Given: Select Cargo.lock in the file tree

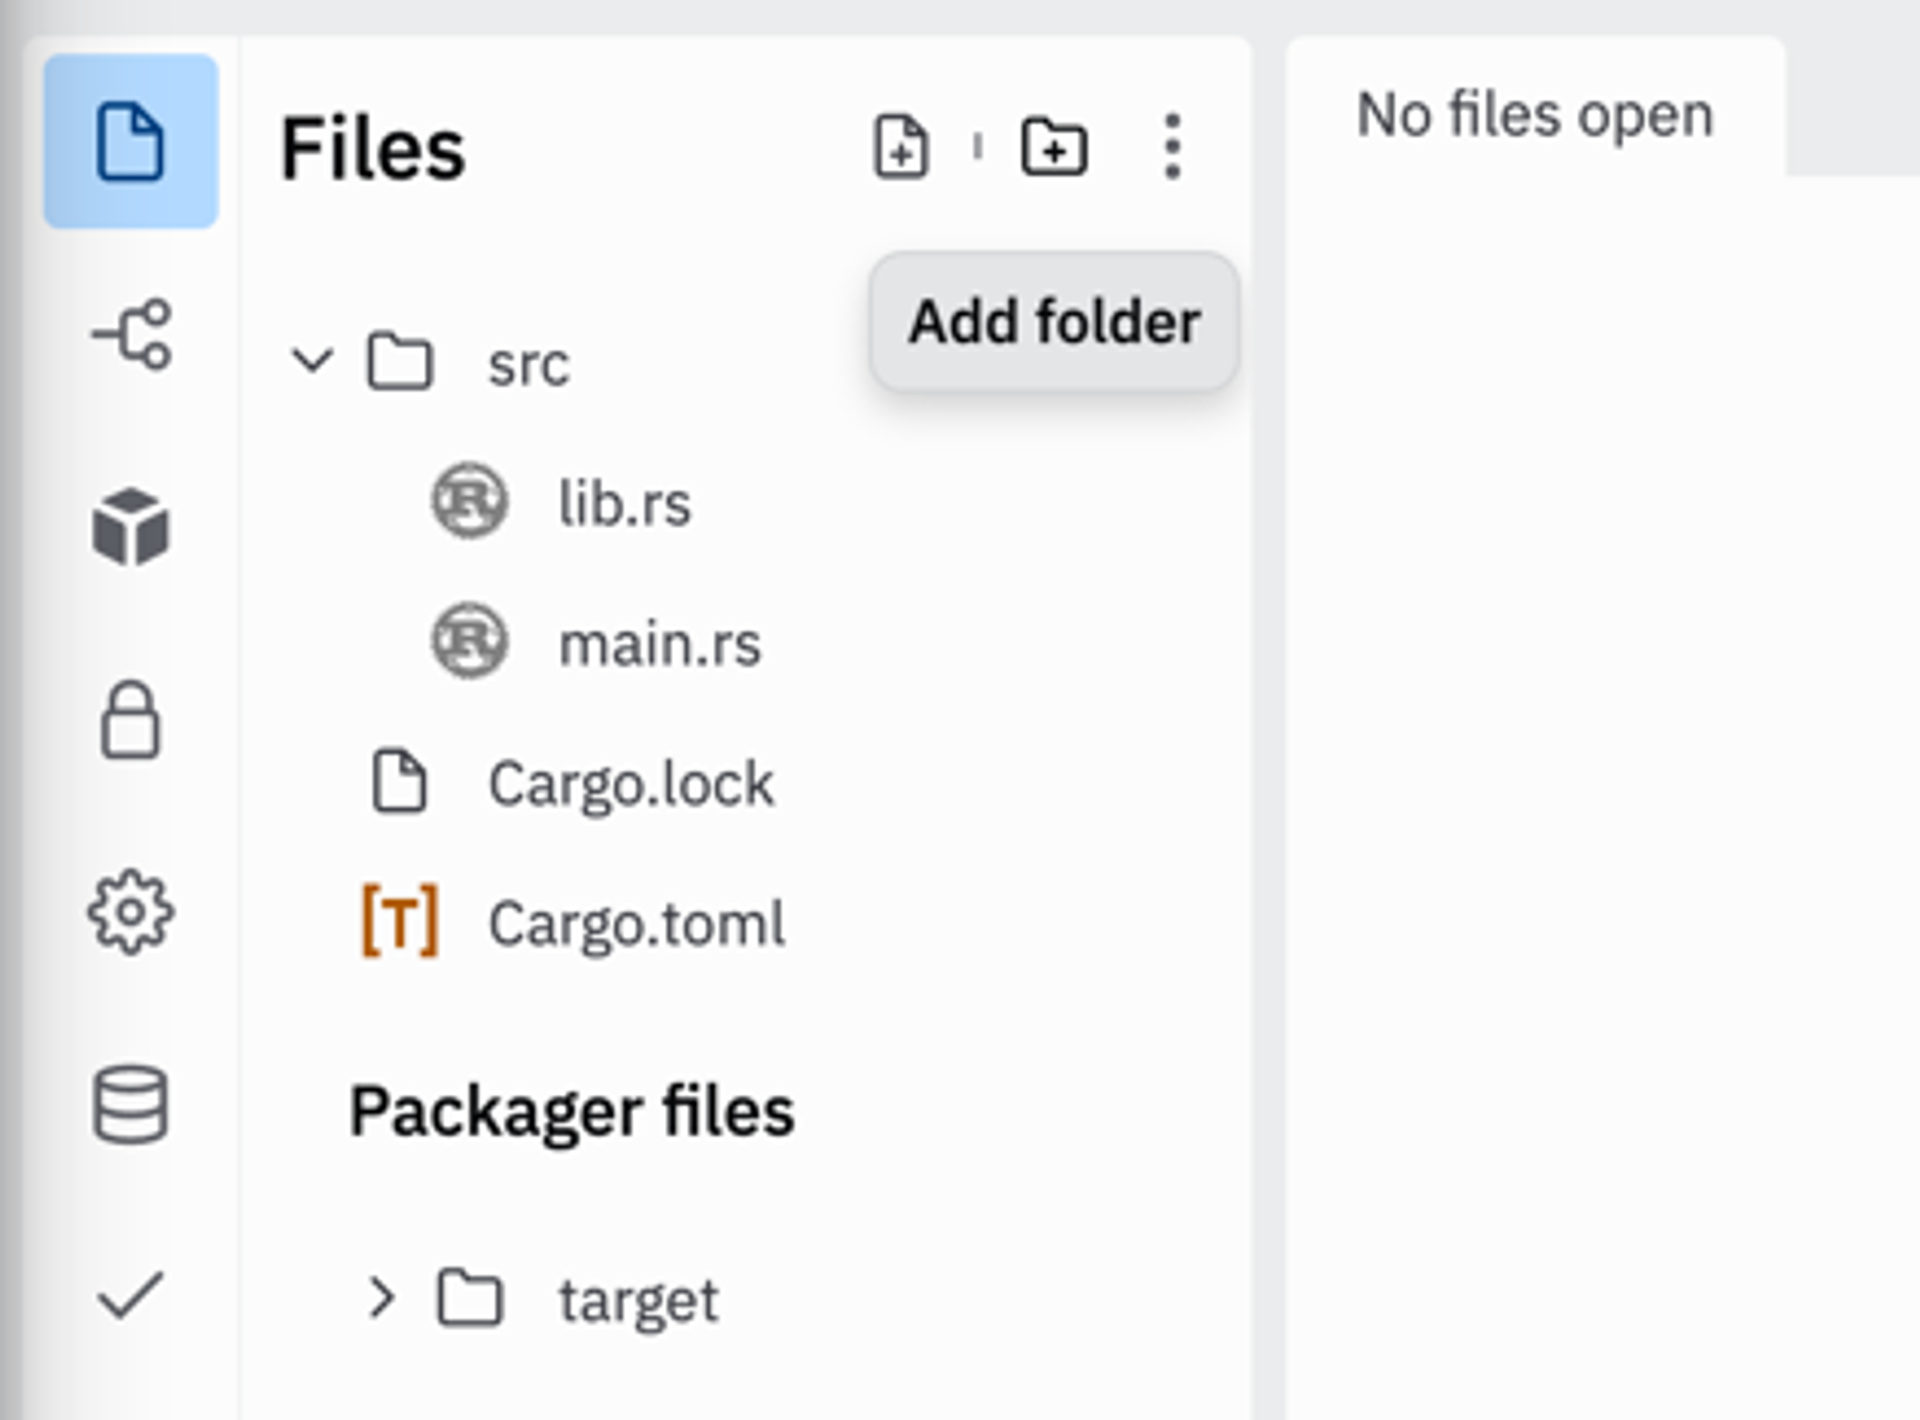Looking at the screenshot, I should [x=630, y=783].
